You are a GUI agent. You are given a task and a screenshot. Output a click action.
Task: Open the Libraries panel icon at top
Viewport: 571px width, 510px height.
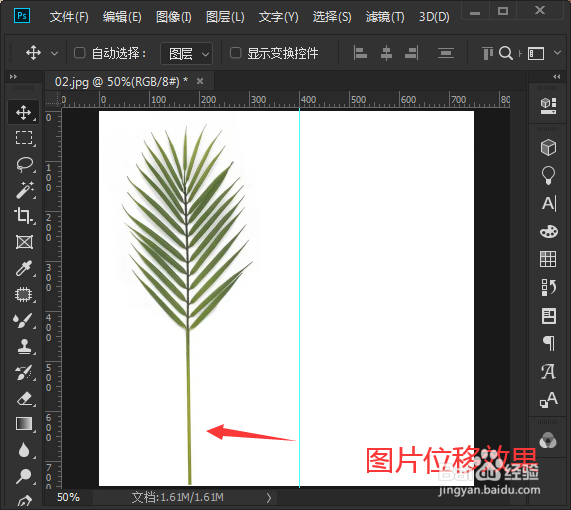(x=548, y=106)
